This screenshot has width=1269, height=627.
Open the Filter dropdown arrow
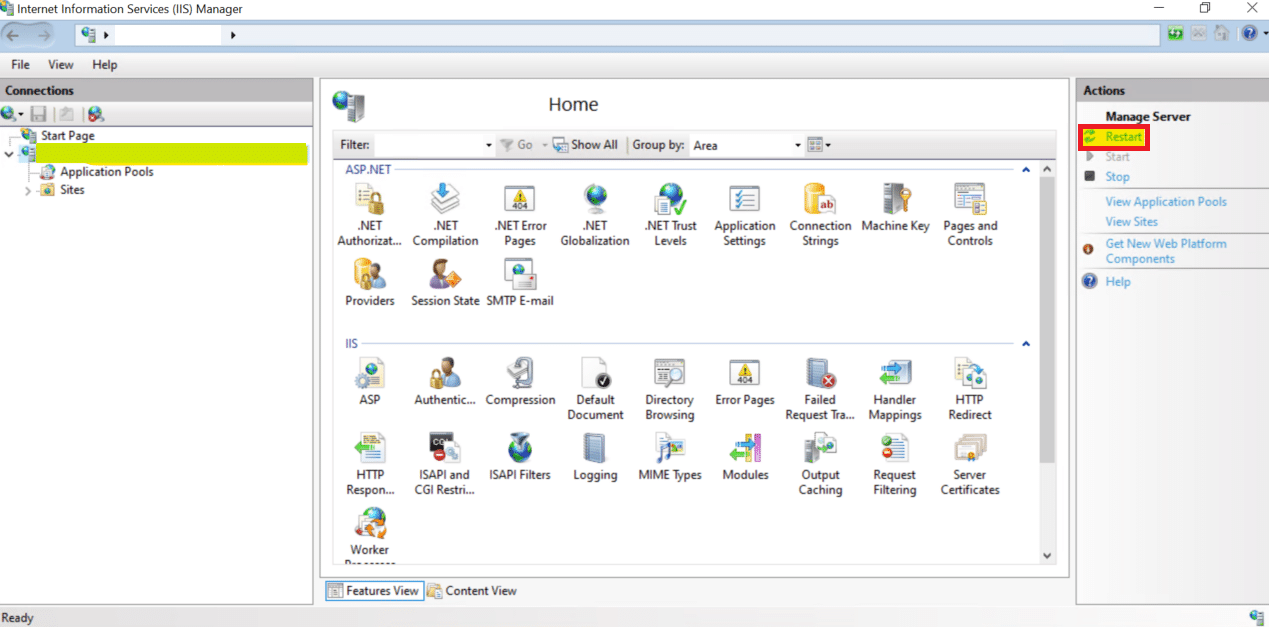(x=489, y=145)
